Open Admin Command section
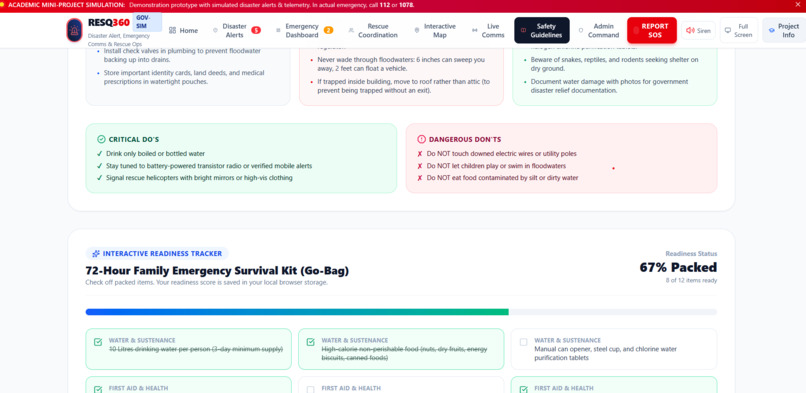This screenshot has height=393, width=806. coord(598,31)
